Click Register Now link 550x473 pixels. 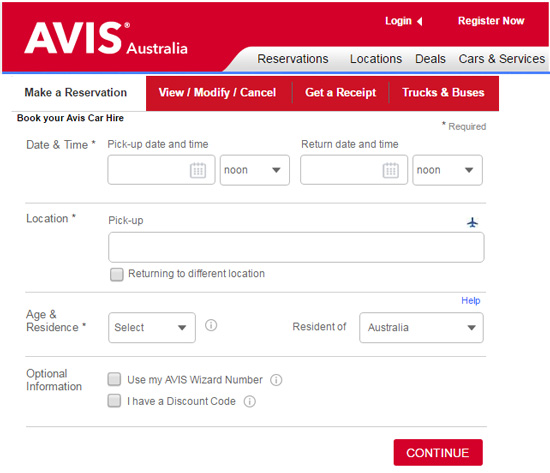click(x=491, y=21)
